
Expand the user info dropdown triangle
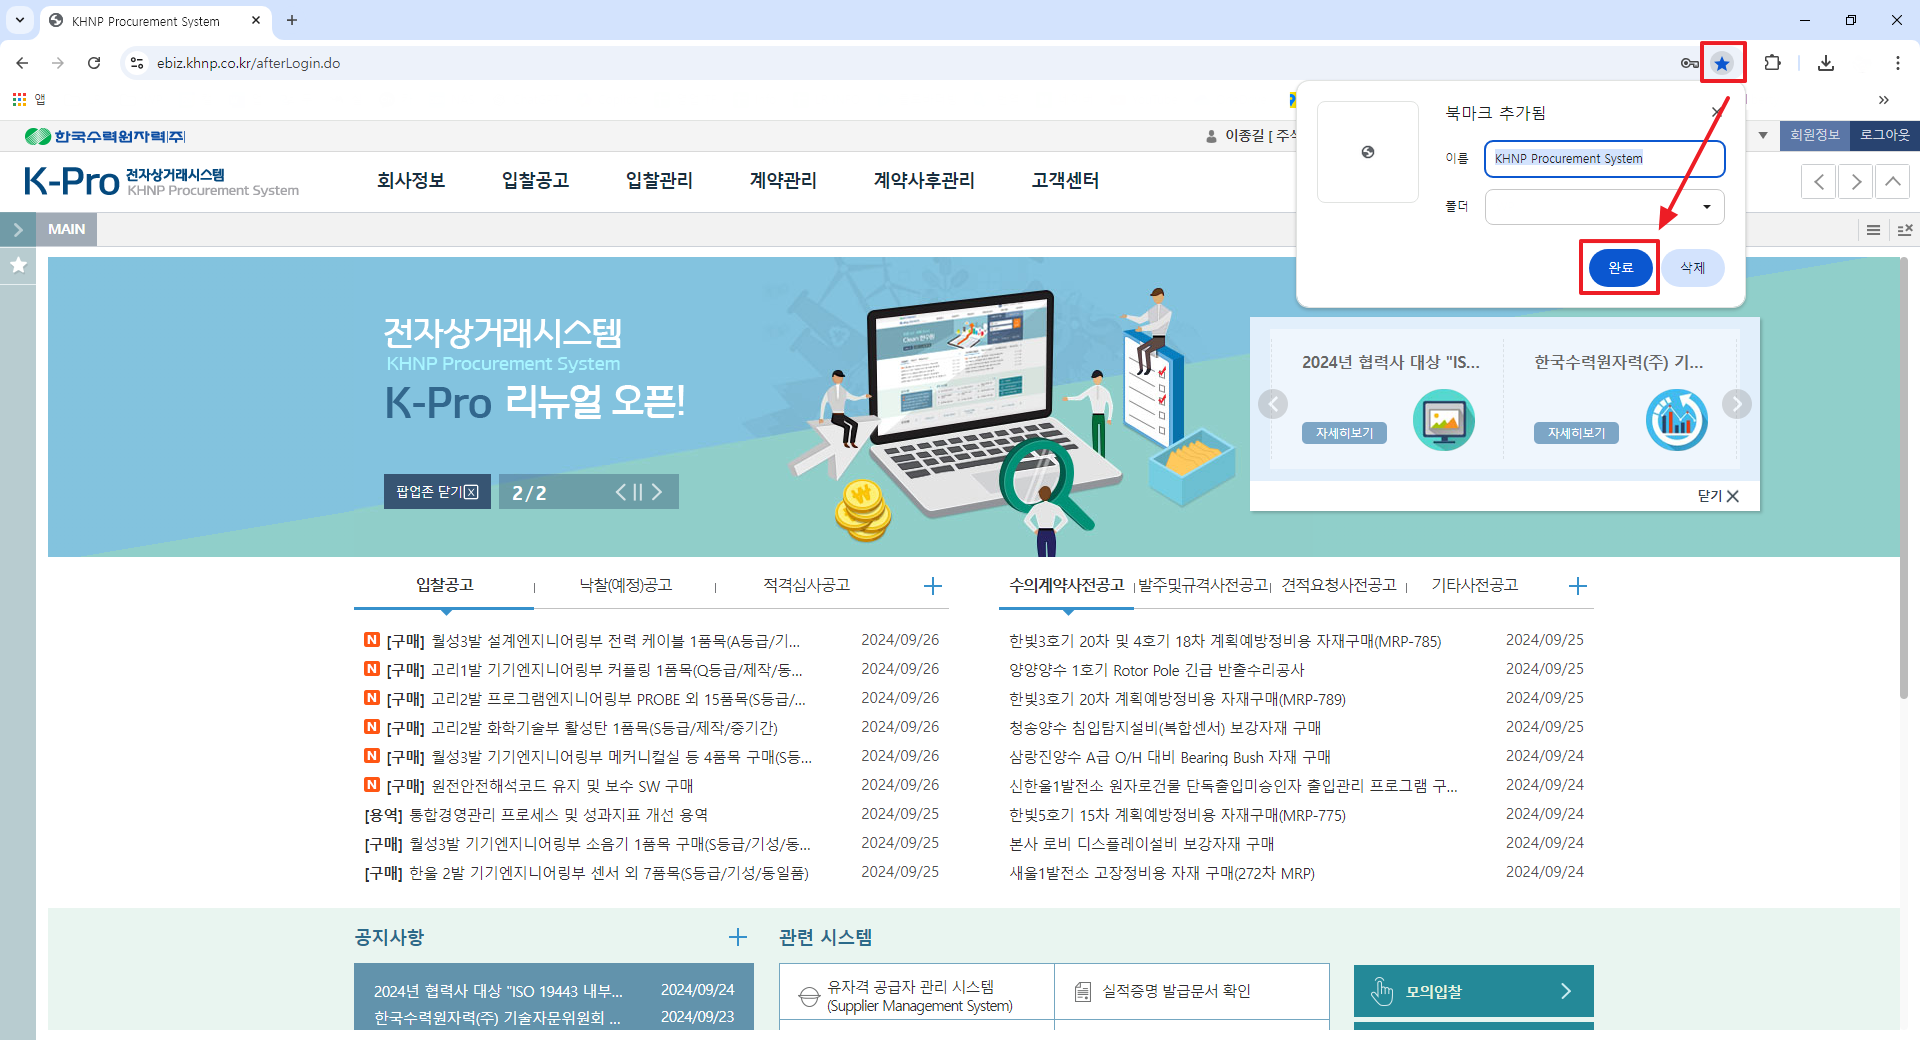[x=1763, y=135]
